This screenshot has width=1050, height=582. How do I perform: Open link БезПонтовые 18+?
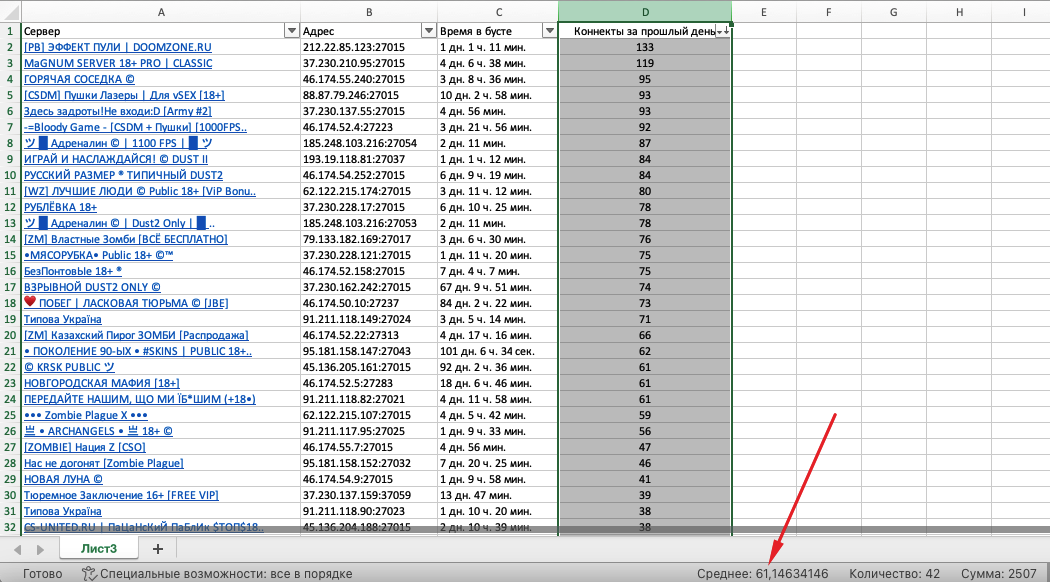73,271
